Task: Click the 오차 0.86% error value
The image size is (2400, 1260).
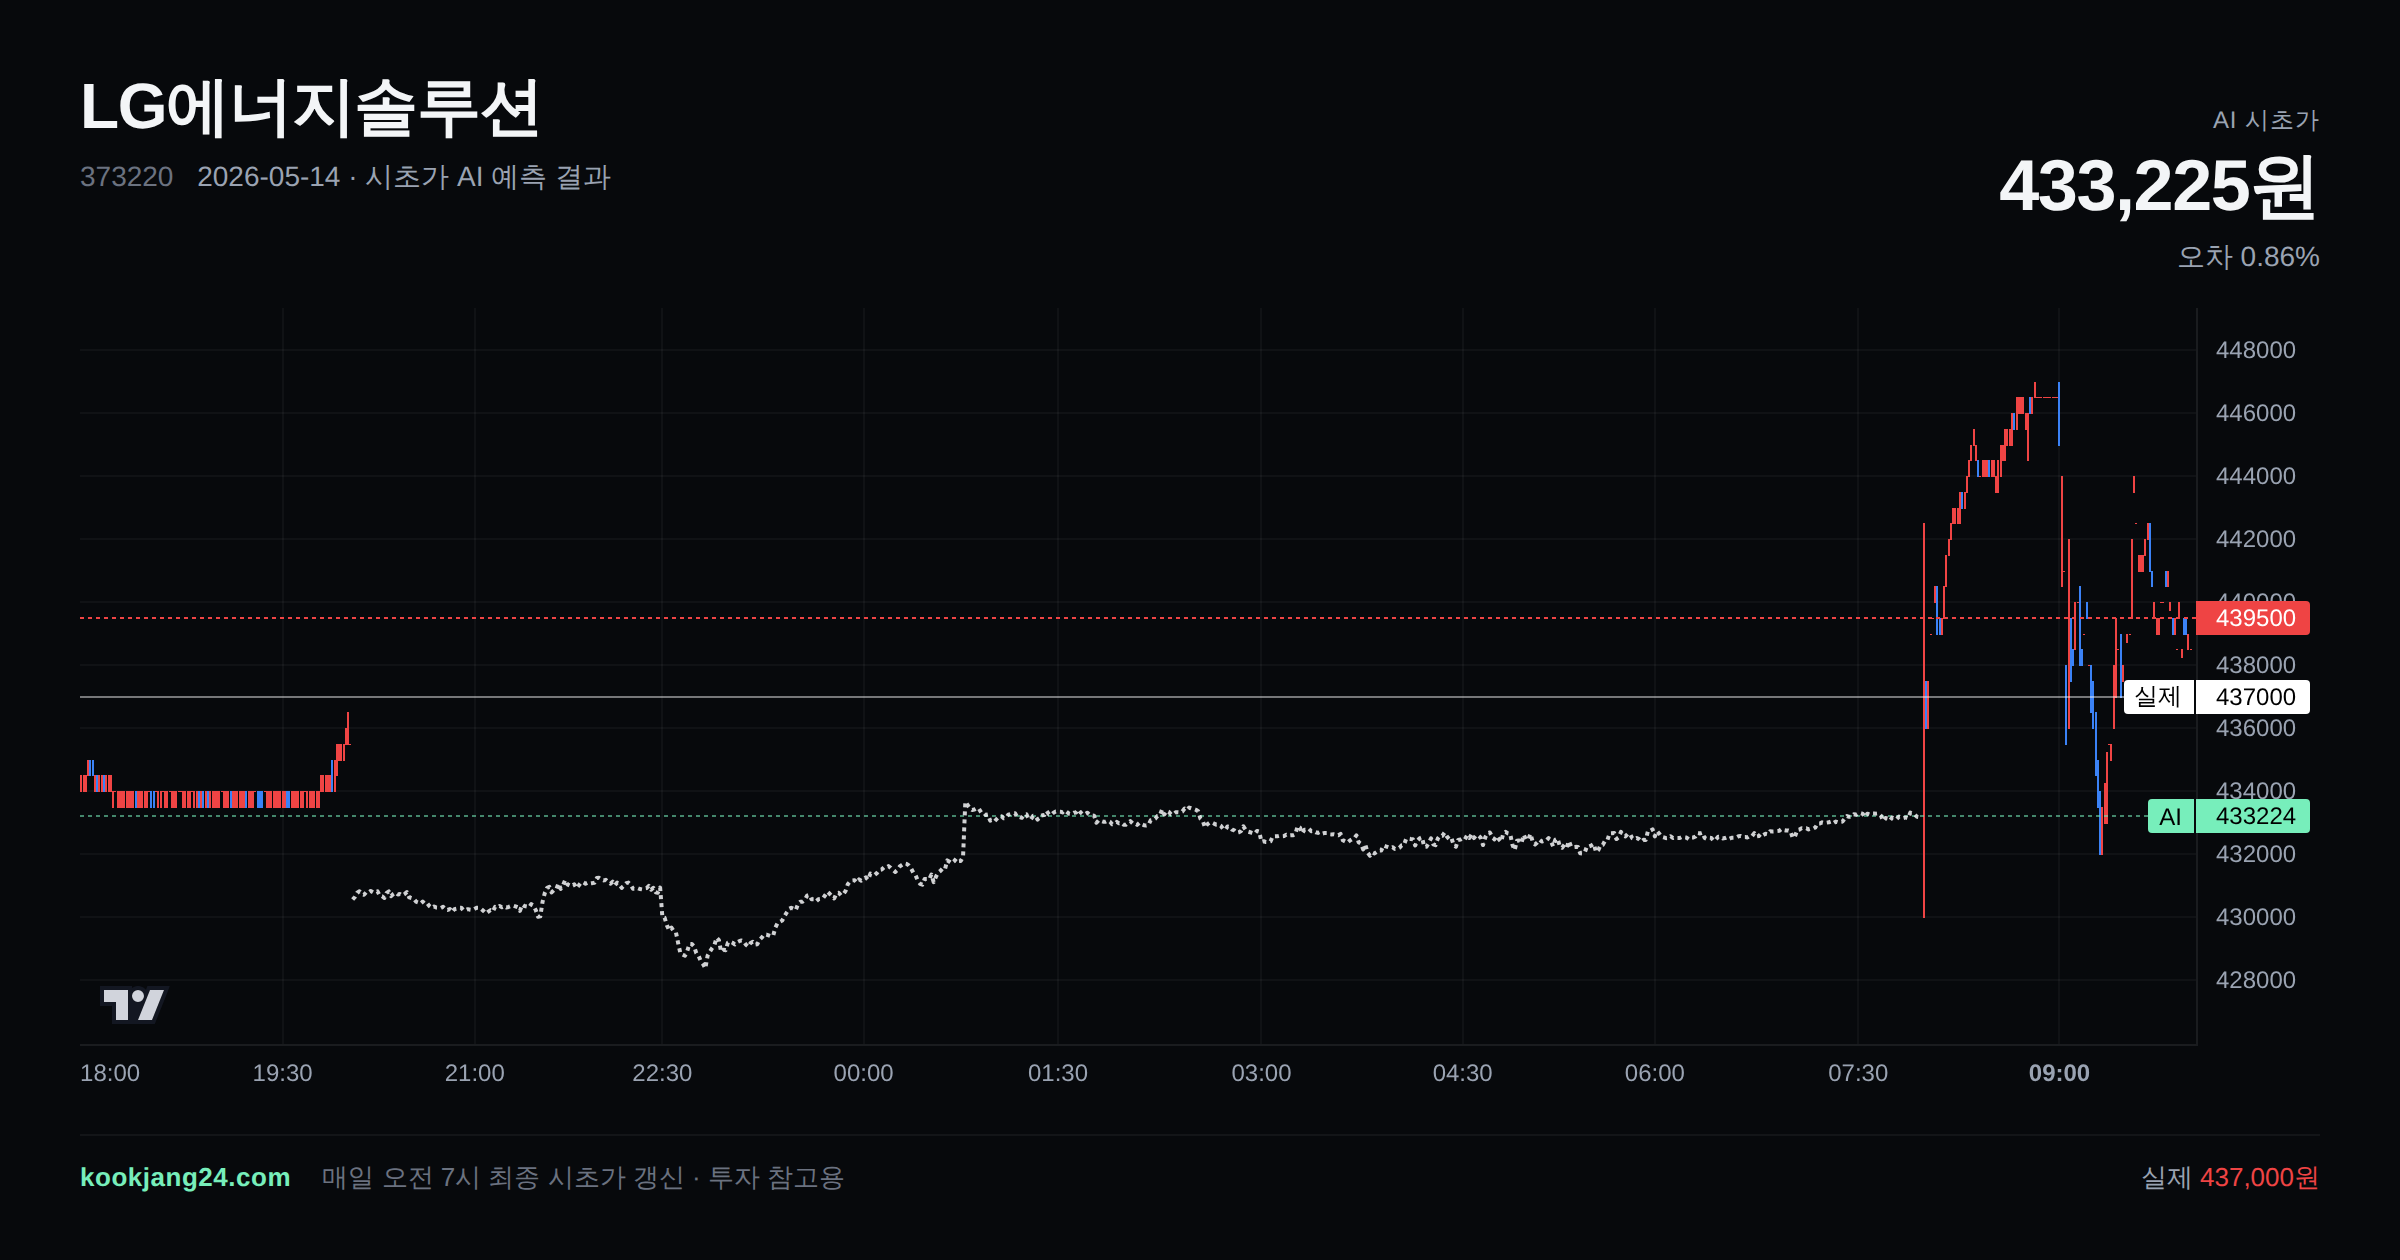Action: (2248, 257)
